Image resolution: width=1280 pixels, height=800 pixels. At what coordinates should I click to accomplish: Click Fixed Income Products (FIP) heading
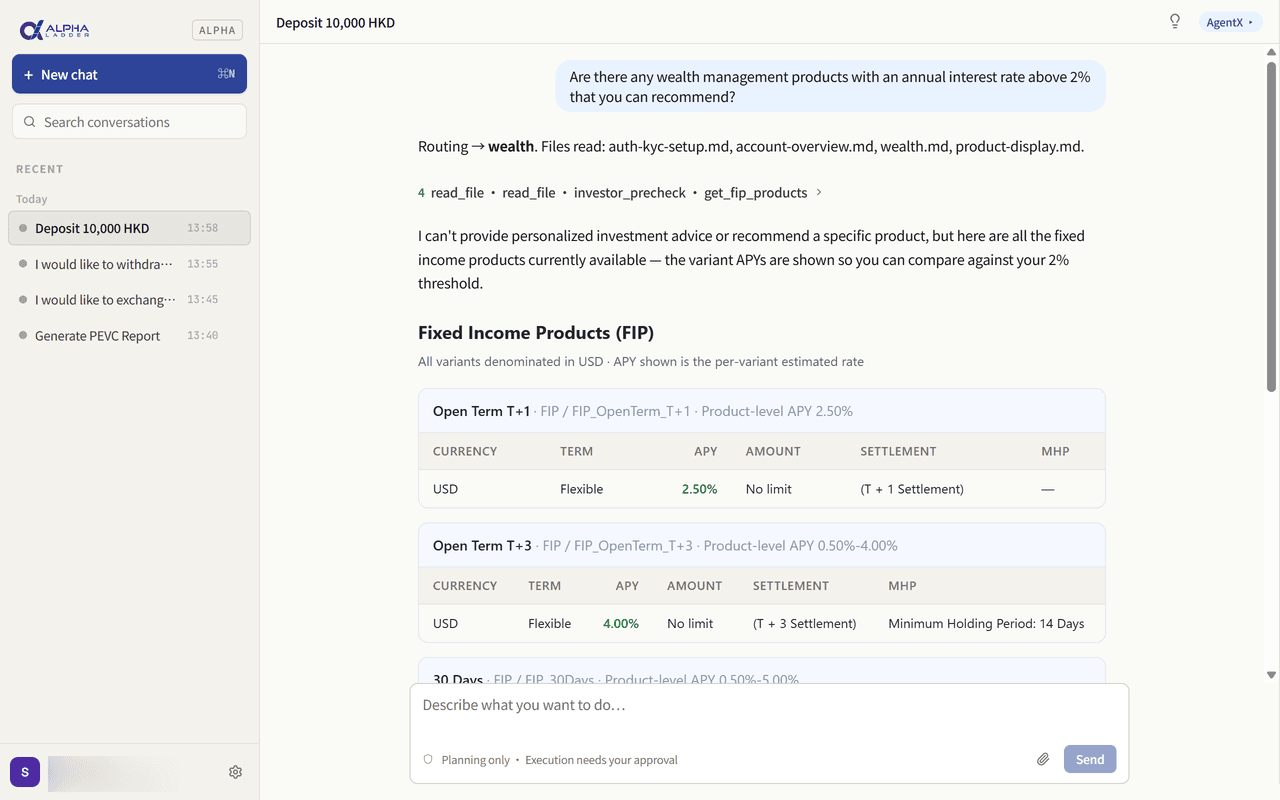point(536,333)
